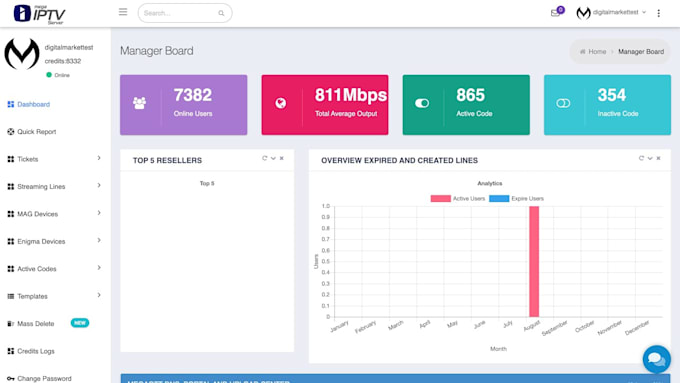Toggle the hamburger menu icon
The image size is (680, 383).
(123, 12)
